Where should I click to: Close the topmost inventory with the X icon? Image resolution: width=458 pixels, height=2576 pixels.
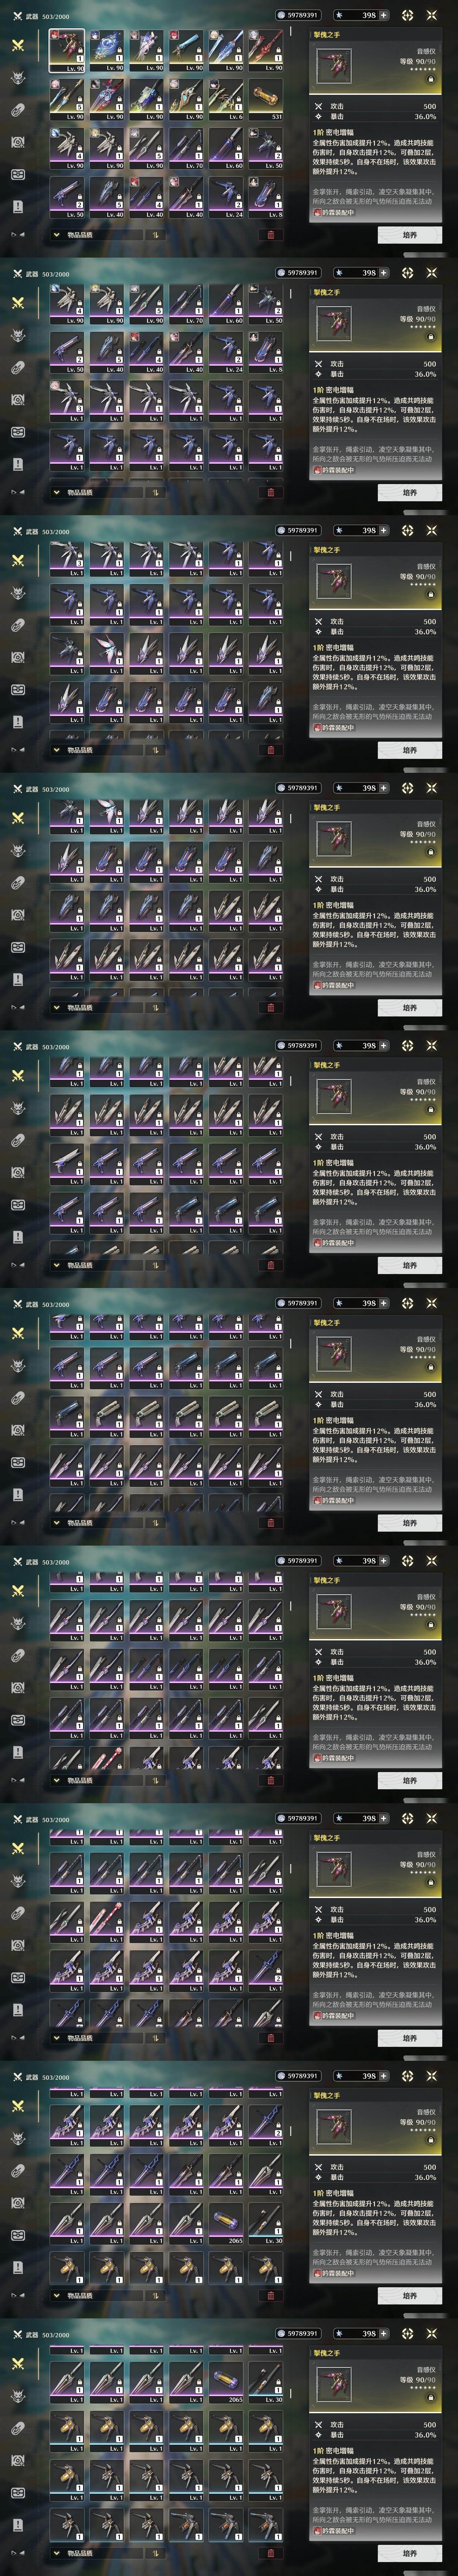tap(432, 15)
